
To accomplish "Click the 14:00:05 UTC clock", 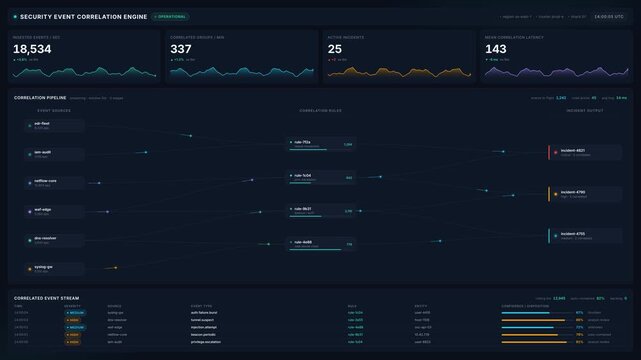I will pyautogui.click(x=609, y=17).
